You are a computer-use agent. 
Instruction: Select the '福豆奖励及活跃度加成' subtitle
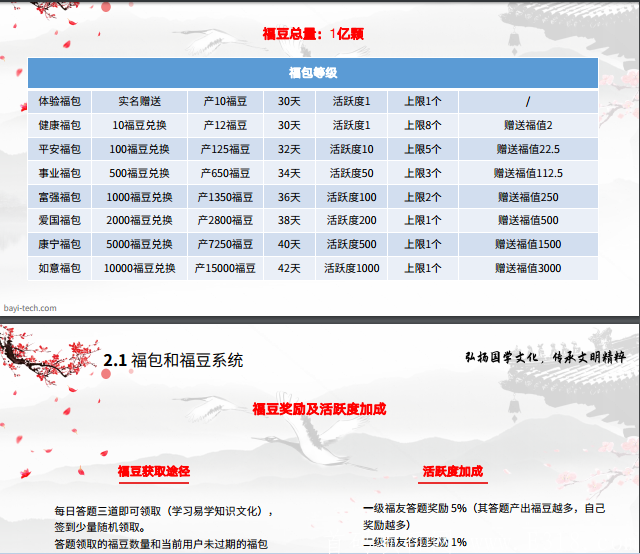pyautogui.click(x=319, y=409)
